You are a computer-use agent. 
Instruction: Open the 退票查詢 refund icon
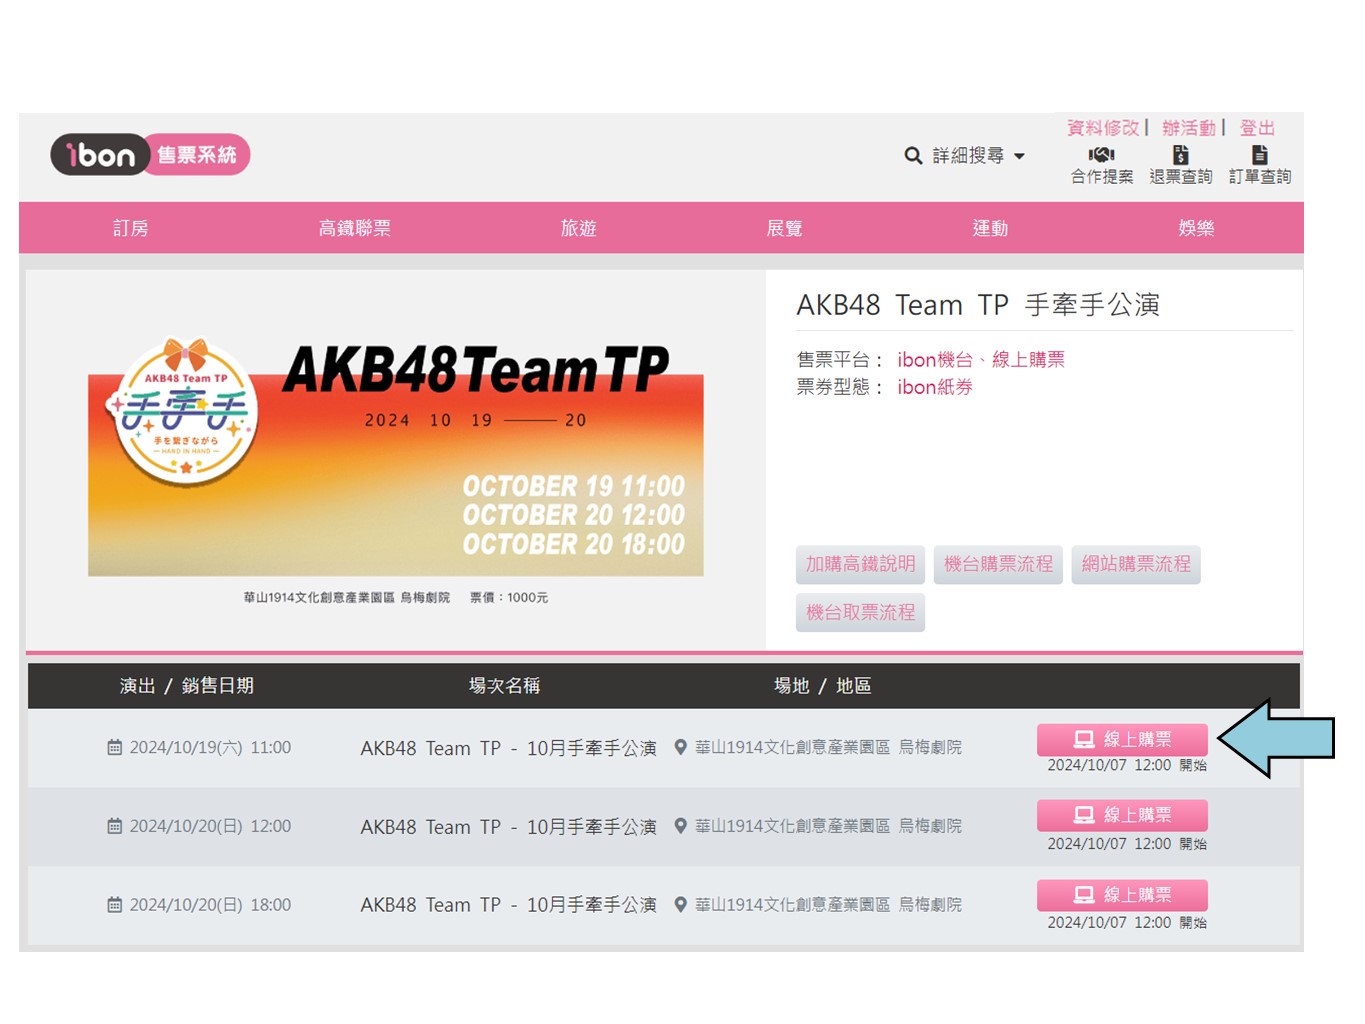click(1180, 155)
